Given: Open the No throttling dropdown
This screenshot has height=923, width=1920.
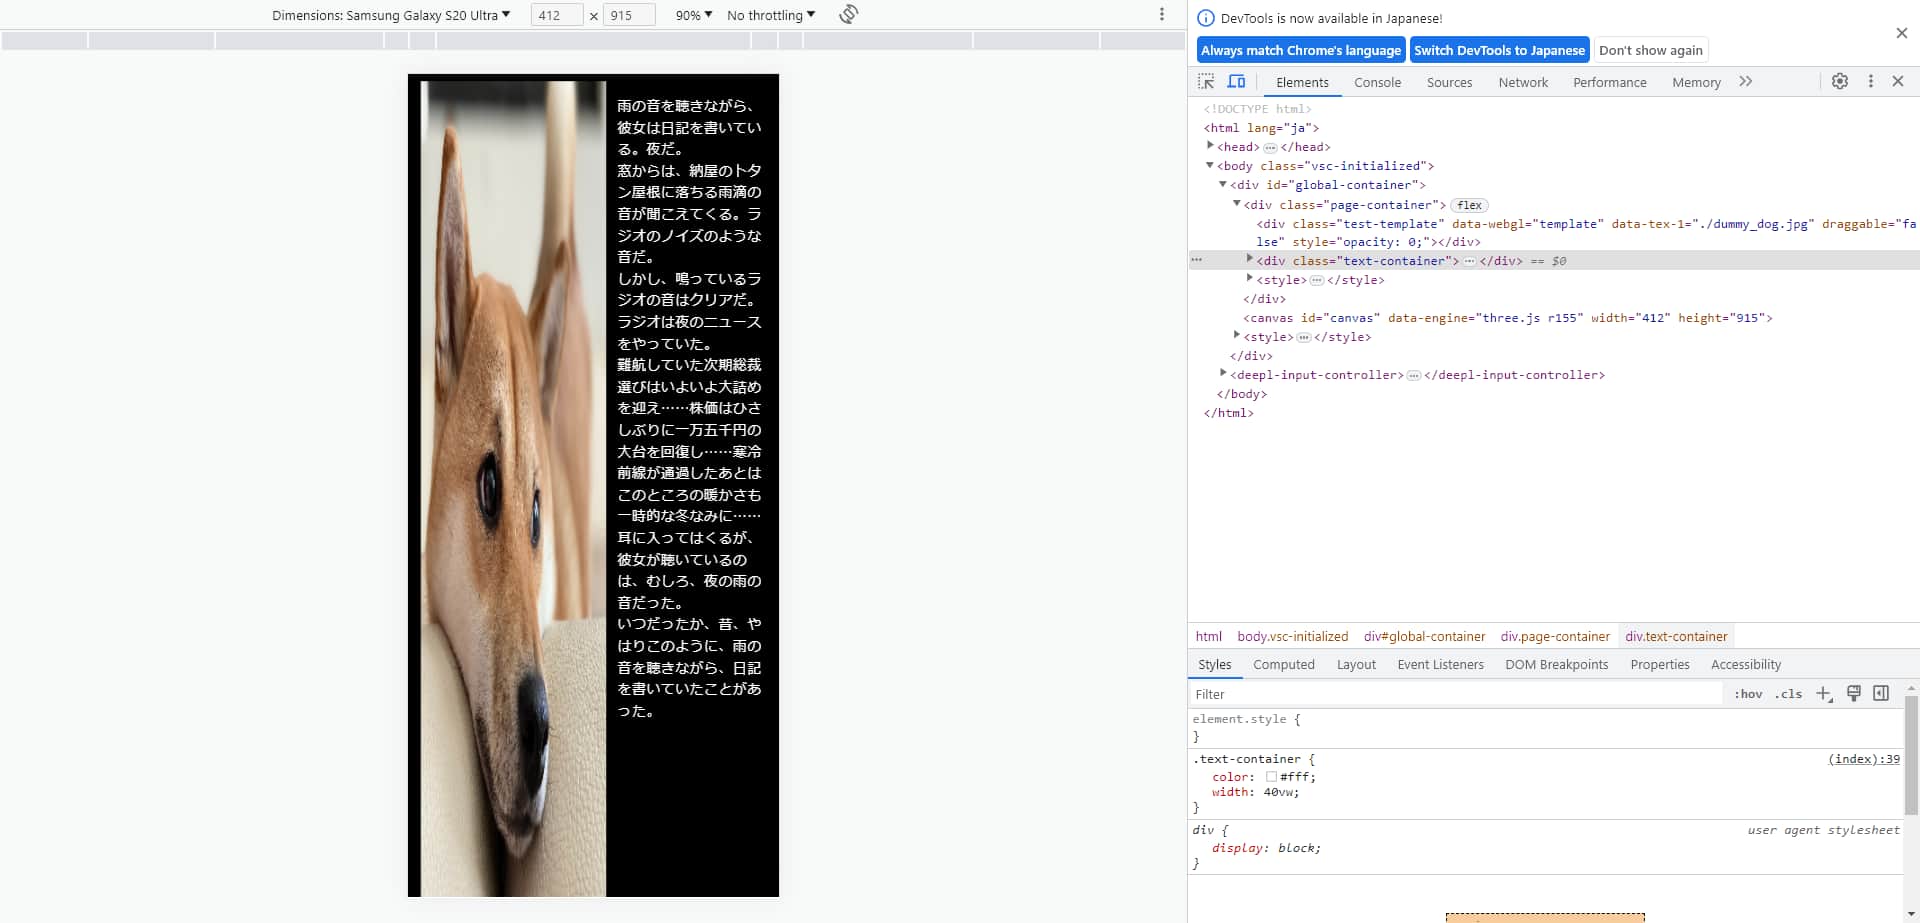Looking at the screenshot, I should (770, 15).
